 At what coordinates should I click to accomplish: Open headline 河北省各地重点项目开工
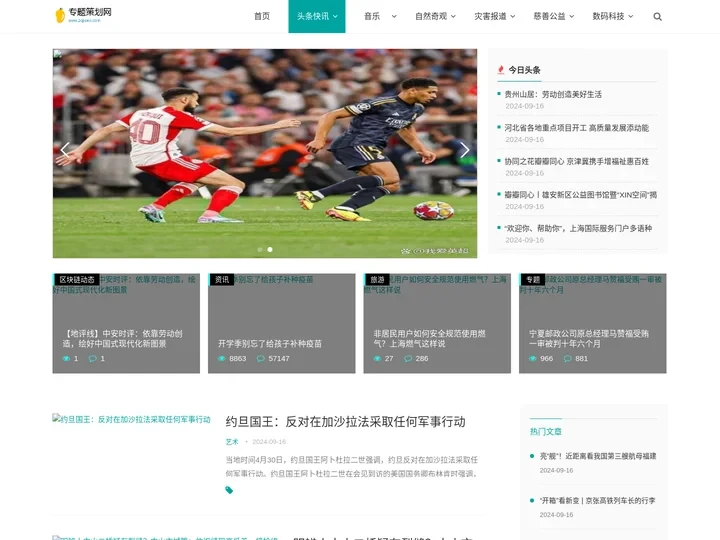tap(576, 128)
